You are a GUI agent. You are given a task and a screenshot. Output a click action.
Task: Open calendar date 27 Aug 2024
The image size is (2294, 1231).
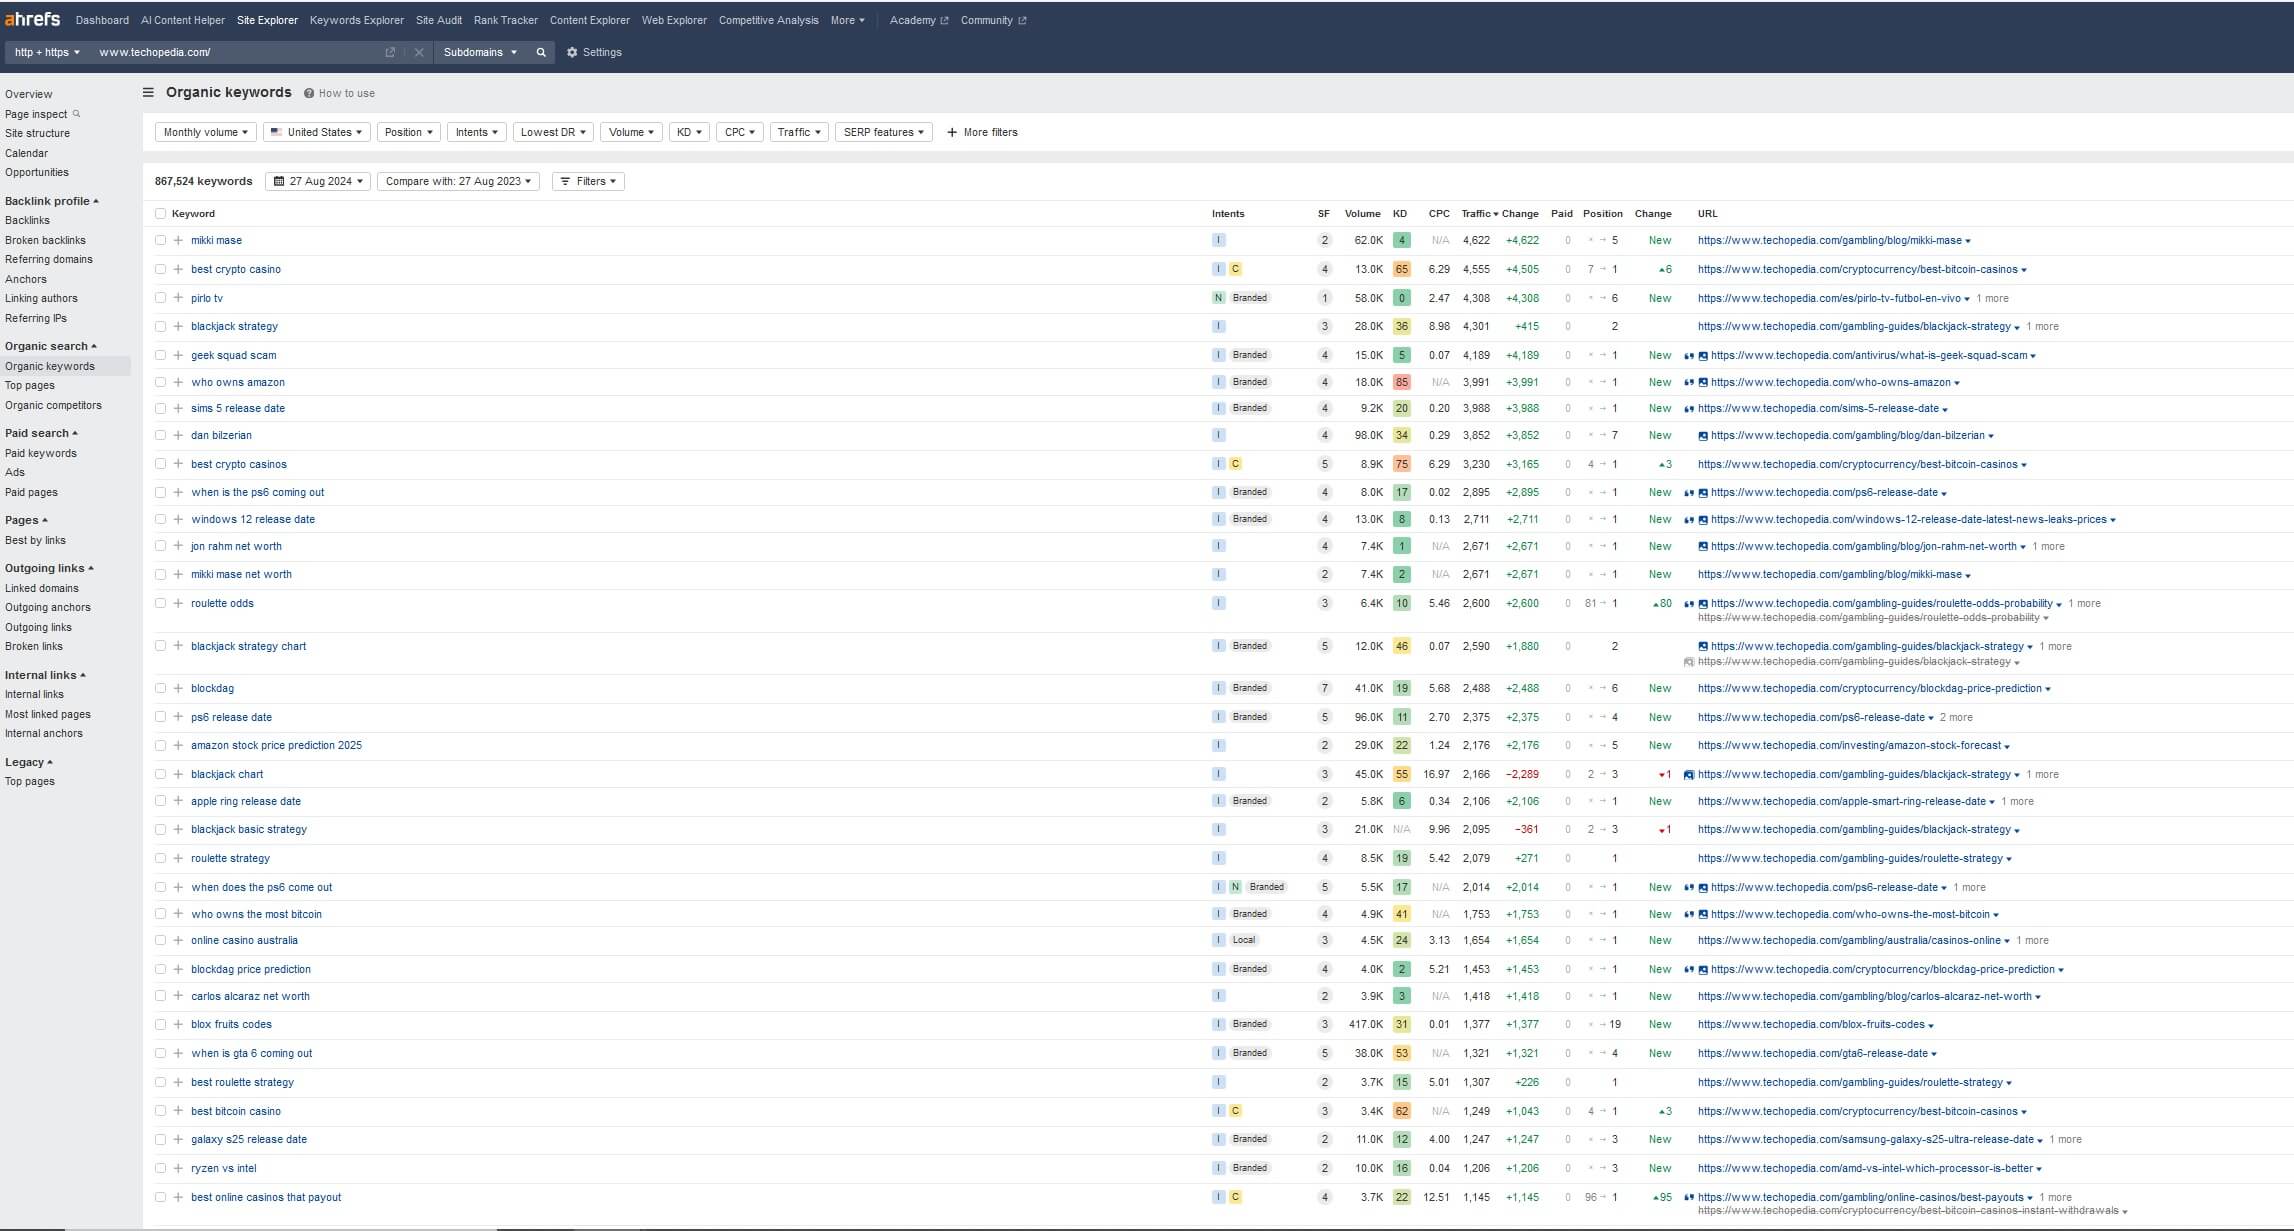pyautogui.click(x=318, y=181)
